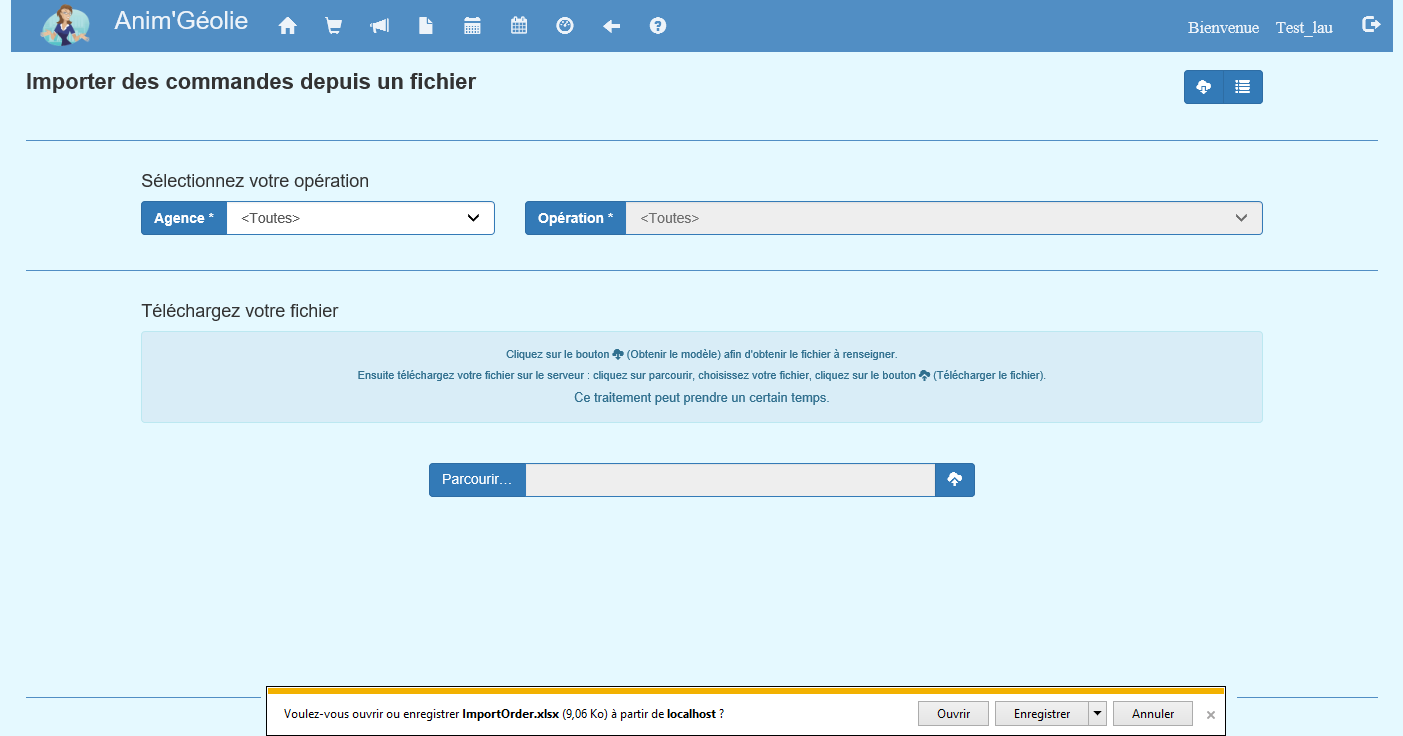The width and height of the screenshot is (1403, 736).
Task: Go to the home page icon
Action: coord(288,27)
